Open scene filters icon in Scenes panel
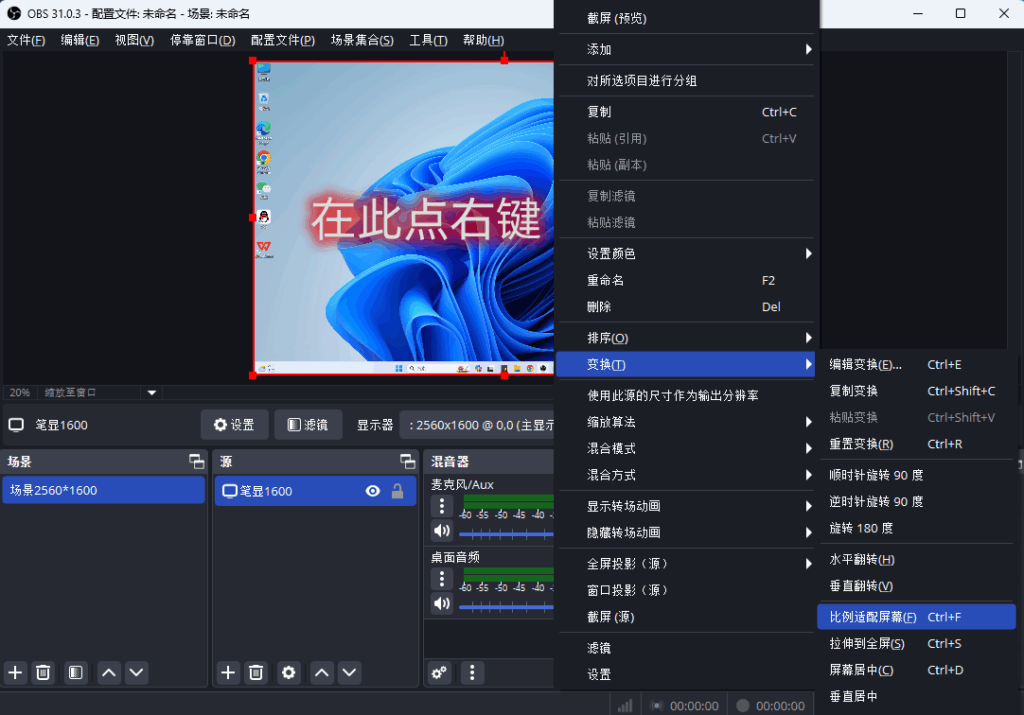Viewport: 1024px width, 715px height. 76,673
